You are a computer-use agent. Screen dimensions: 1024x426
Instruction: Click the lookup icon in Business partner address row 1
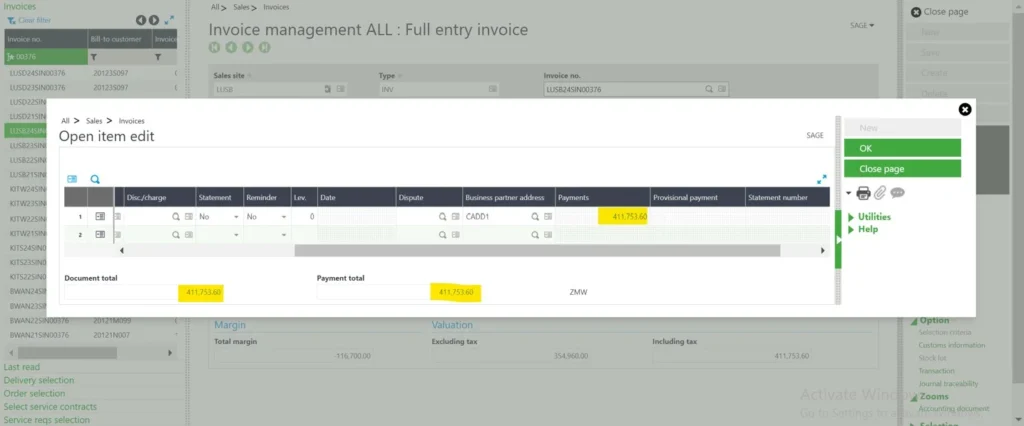pyautogui.click(x=534, y=216)
